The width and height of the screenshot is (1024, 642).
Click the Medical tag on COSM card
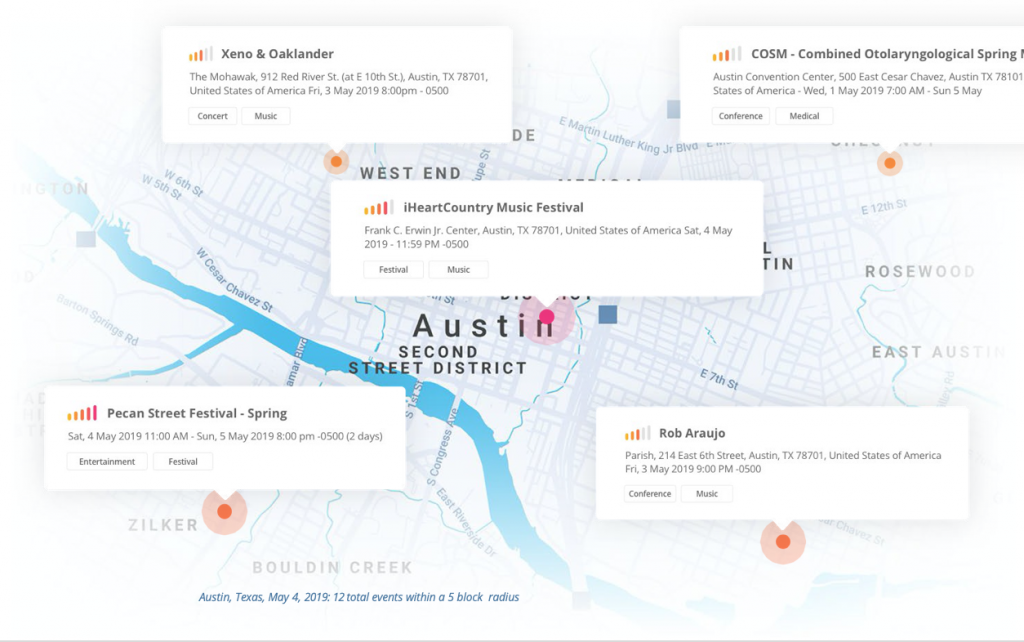804,116
